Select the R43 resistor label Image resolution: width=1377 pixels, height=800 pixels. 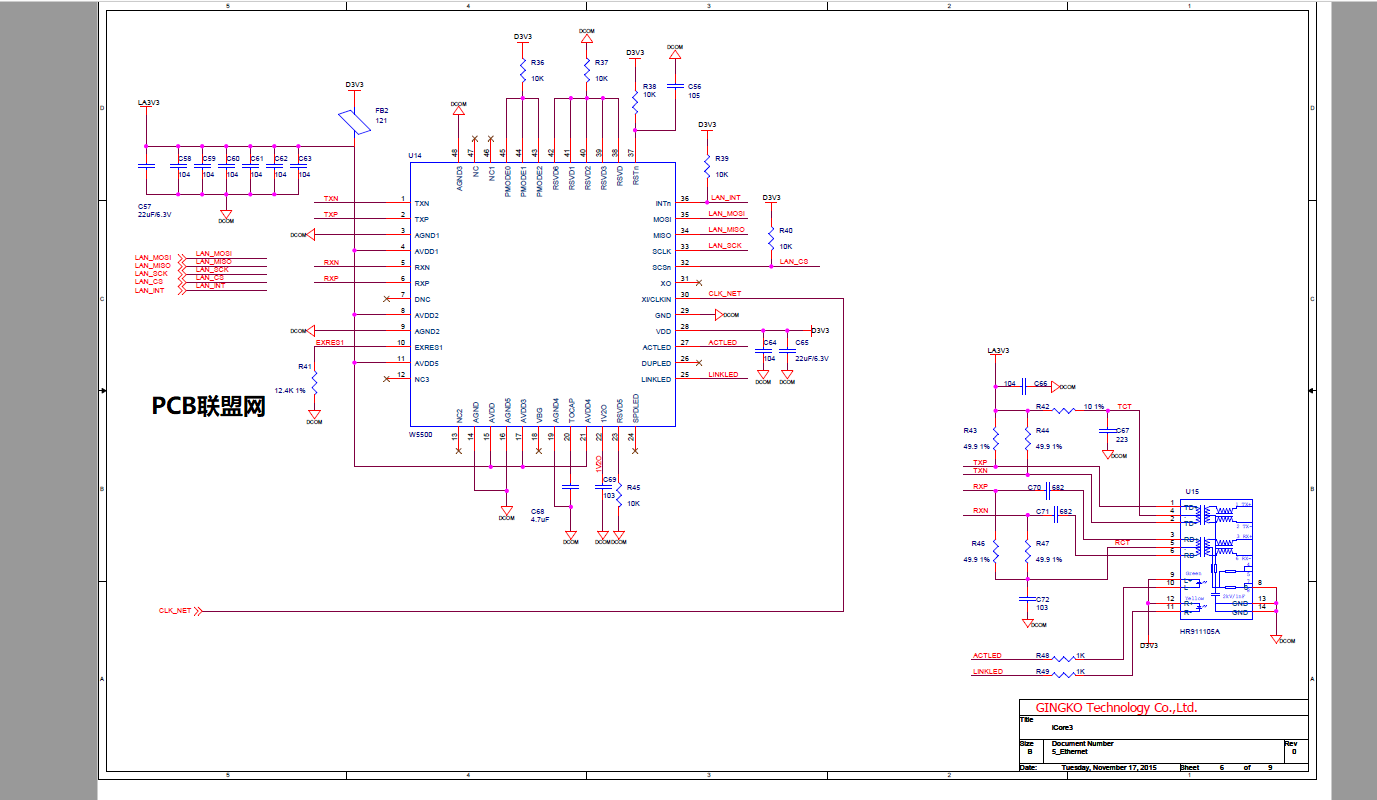[970, 430]
